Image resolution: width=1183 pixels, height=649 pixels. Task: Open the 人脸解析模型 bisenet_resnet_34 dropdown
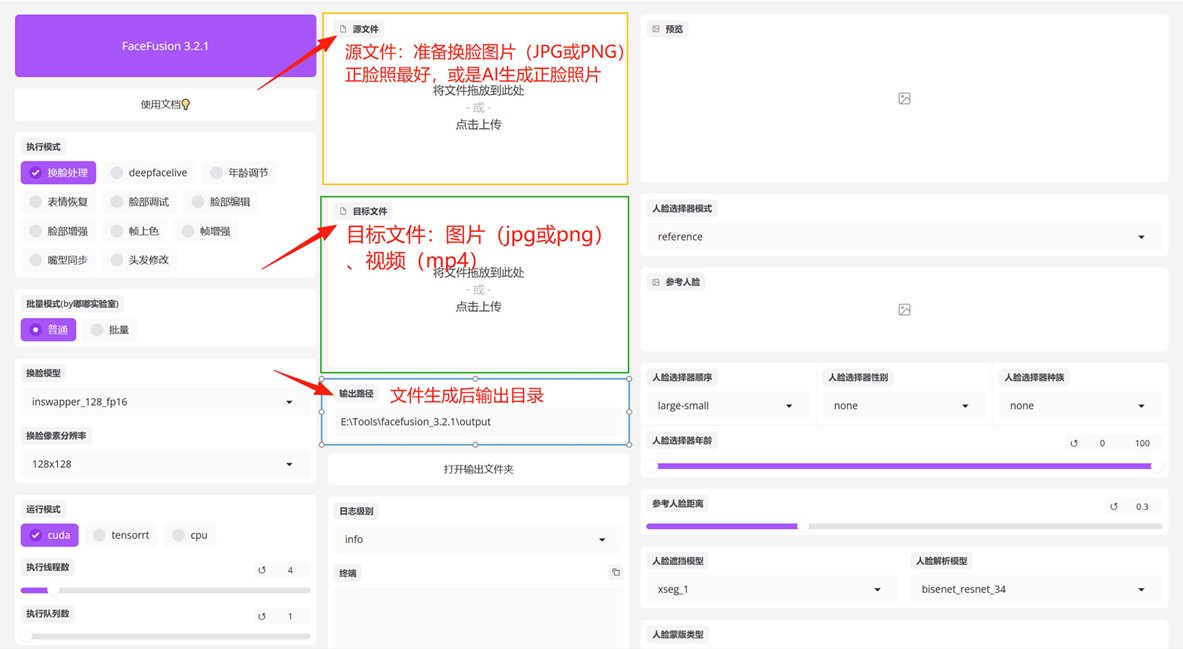tap(1036, 590)
